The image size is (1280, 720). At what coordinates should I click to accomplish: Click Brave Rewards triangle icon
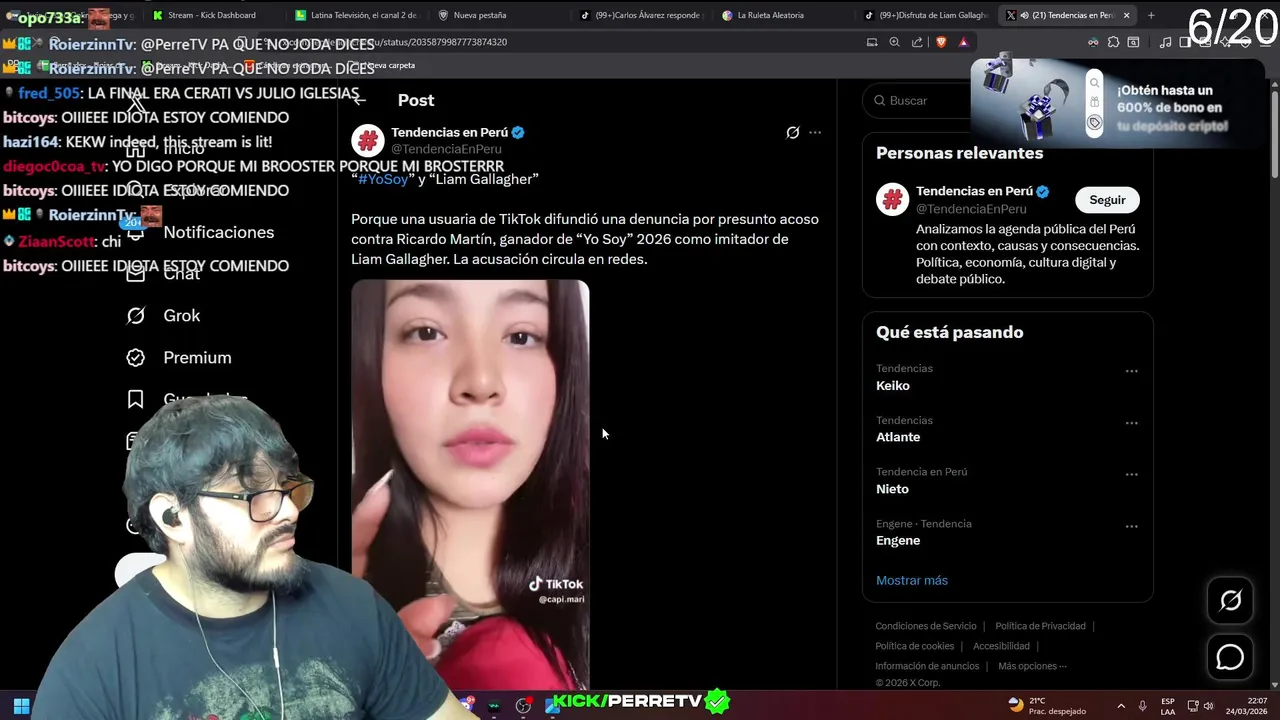[963, 42]
